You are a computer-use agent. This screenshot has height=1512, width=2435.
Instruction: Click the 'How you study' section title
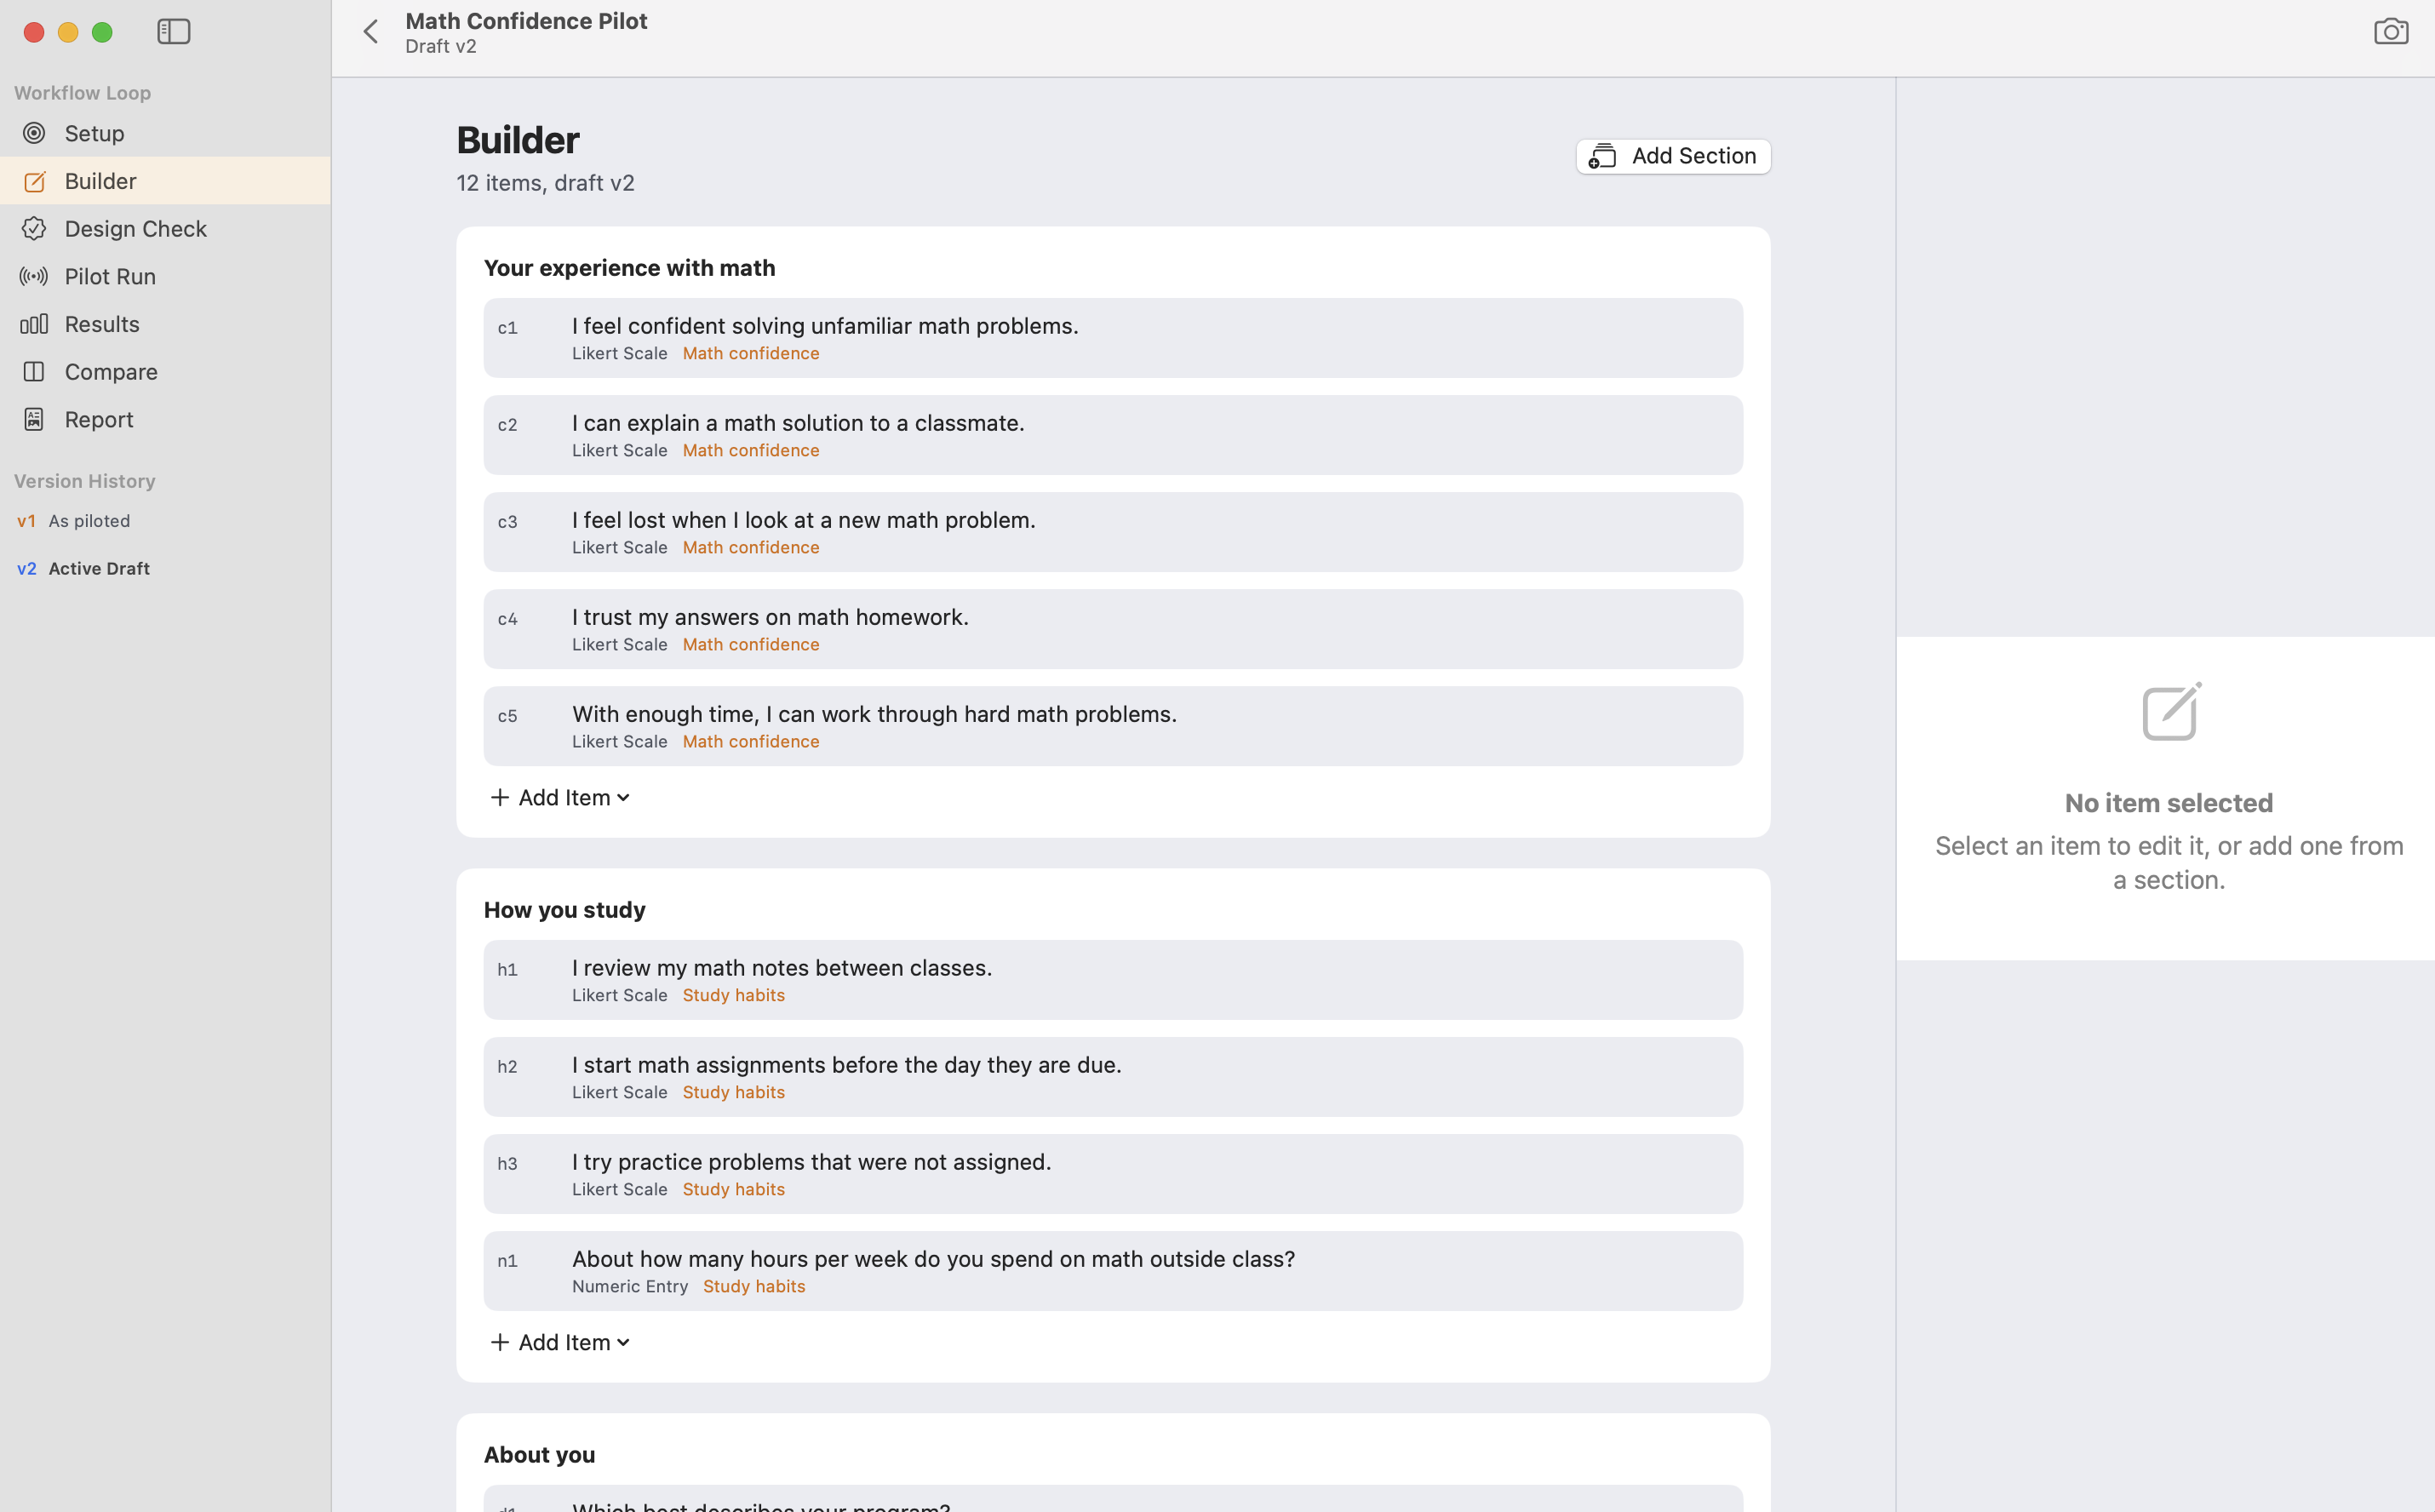[x=565, y=910]
